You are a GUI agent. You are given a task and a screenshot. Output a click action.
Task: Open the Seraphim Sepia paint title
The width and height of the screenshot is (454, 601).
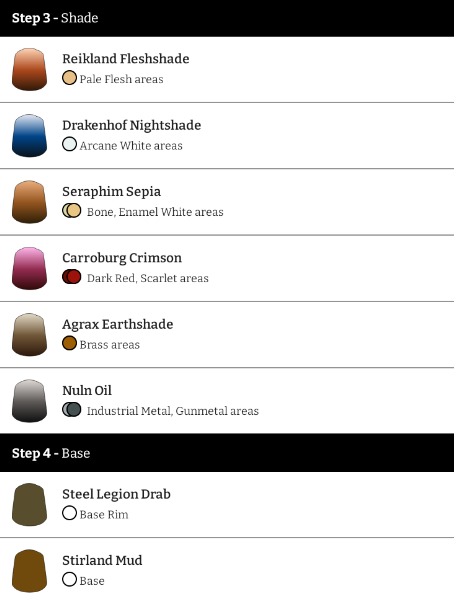tap(112, 192)
